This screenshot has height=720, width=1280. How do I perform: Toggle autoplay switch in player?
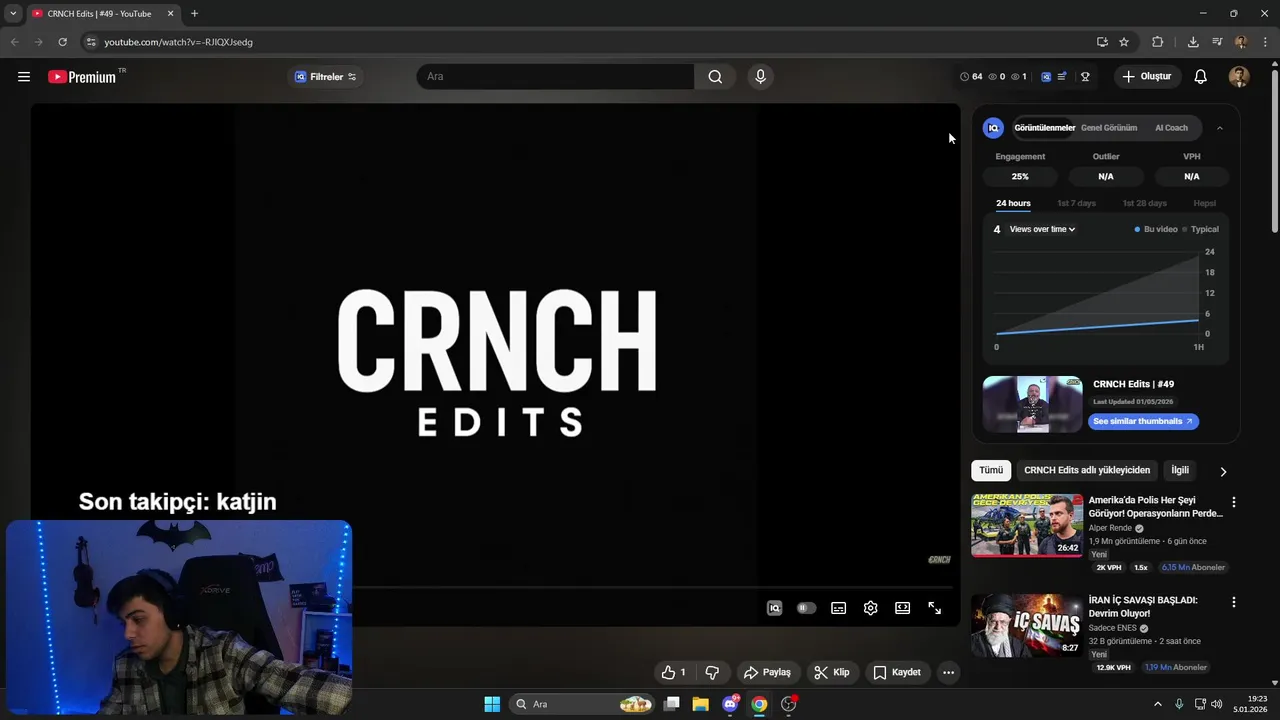(x=806, y=608)
